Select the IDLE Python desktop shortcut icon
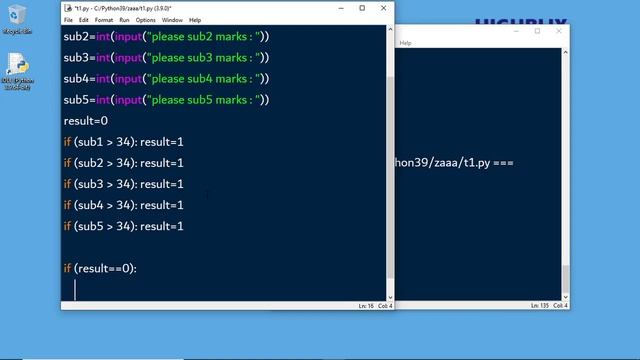 pos(18,71)
